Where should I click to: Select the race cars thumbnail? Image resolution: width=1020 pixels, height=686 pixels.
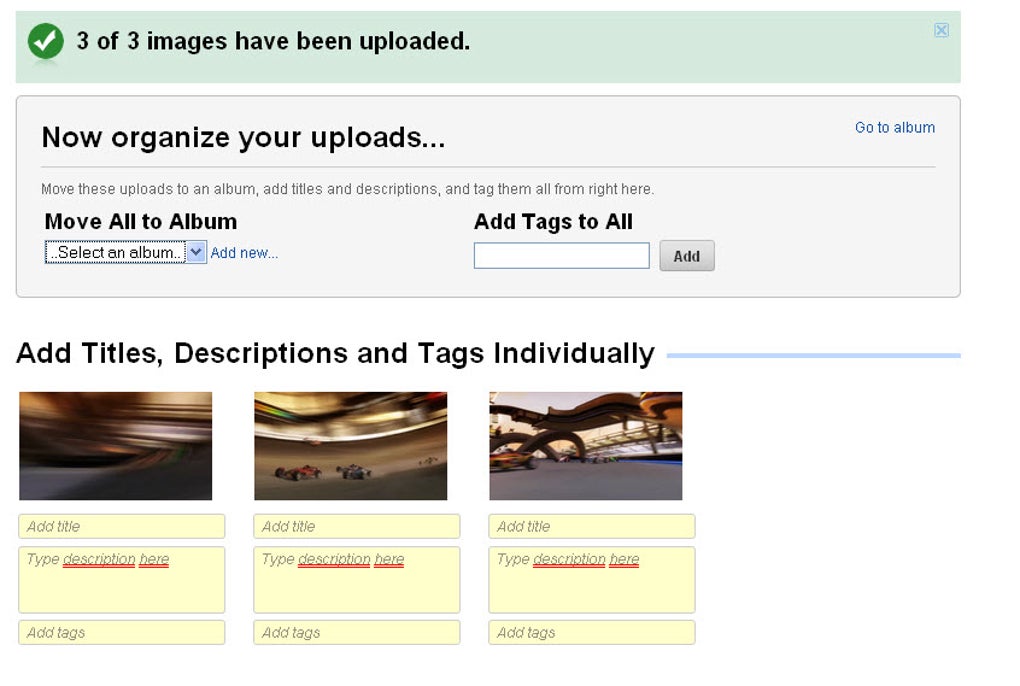pos(351,446)
